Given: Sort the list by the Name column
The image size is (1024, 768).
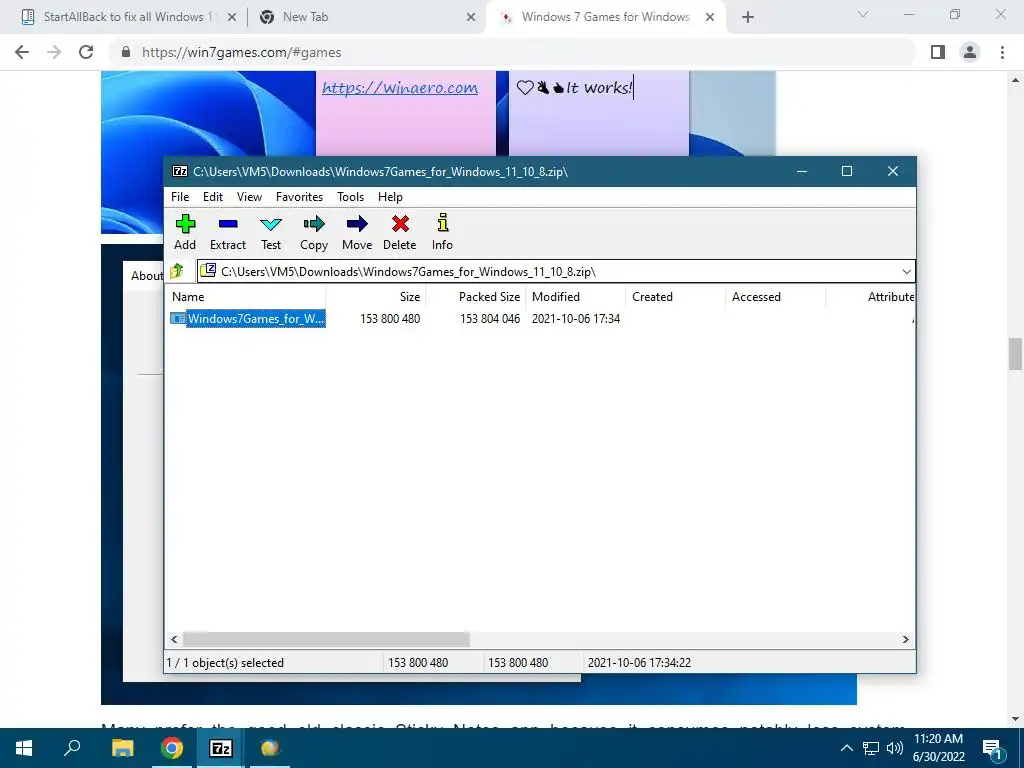Looking at the screenshot, I should pos(245,296).
